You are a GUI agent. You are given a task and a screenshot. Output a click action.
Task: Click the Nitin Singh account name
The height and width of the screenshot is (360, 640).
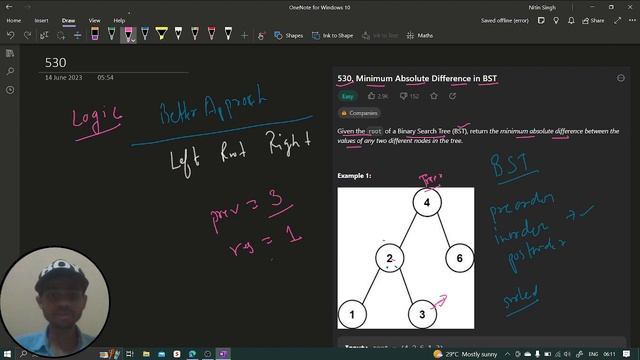[x=542, y=7]
